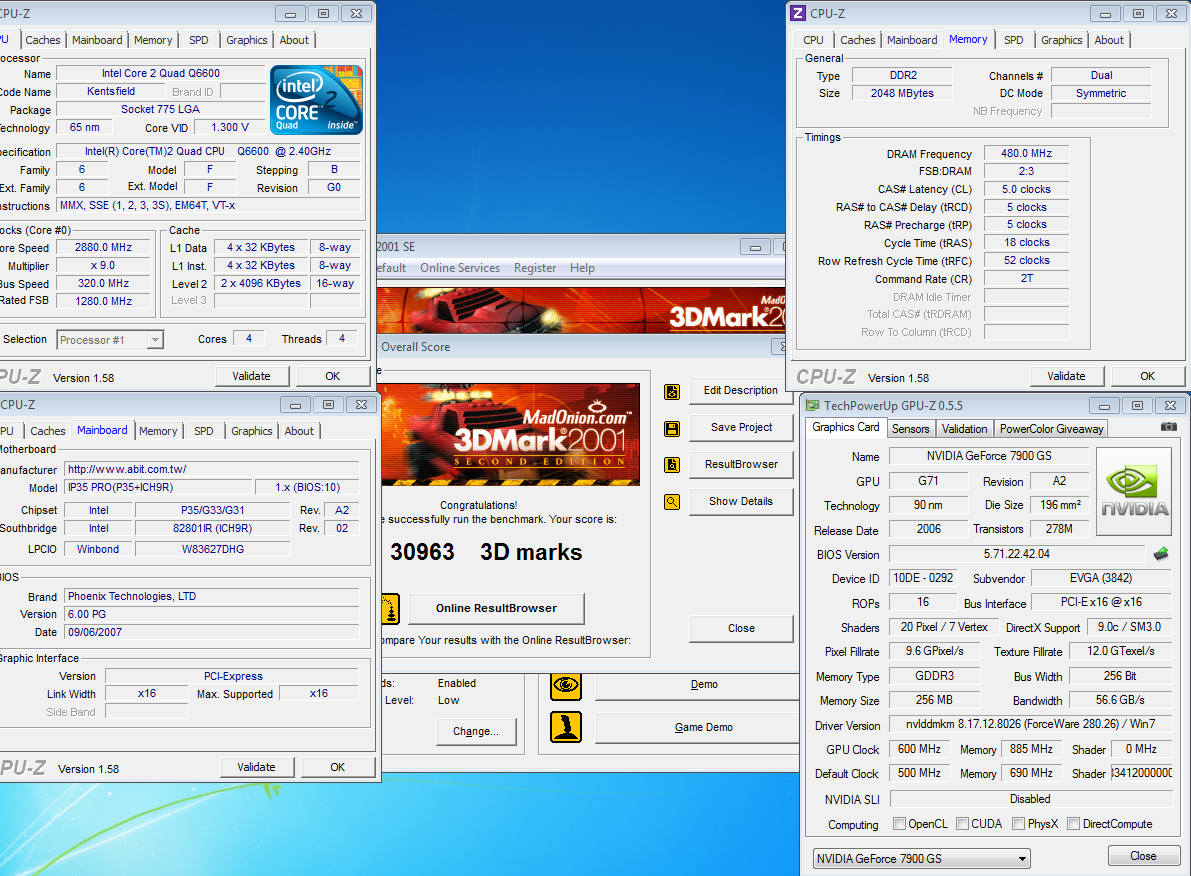Click the CPU-Z Memory window title icon

[x=798, y=13]
